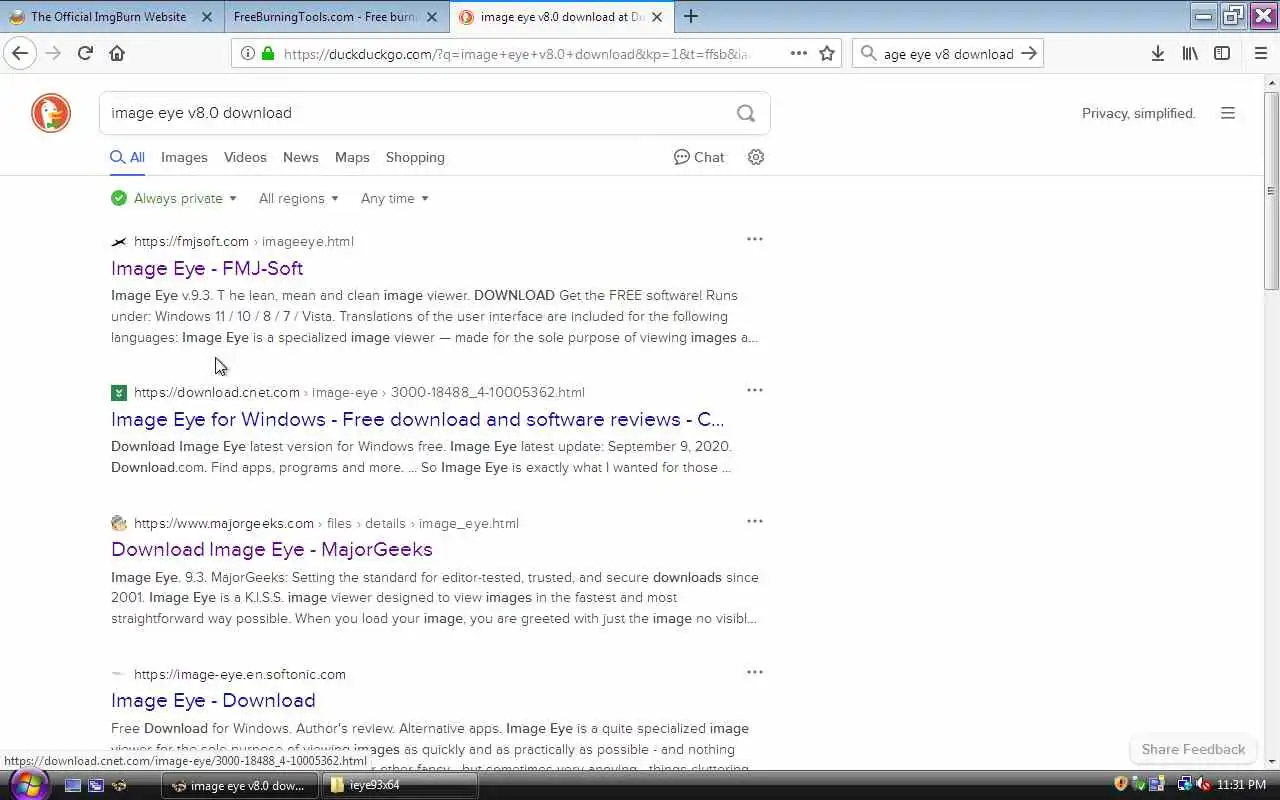Toggle the Firefox sidebar view

click(1222, 53)
